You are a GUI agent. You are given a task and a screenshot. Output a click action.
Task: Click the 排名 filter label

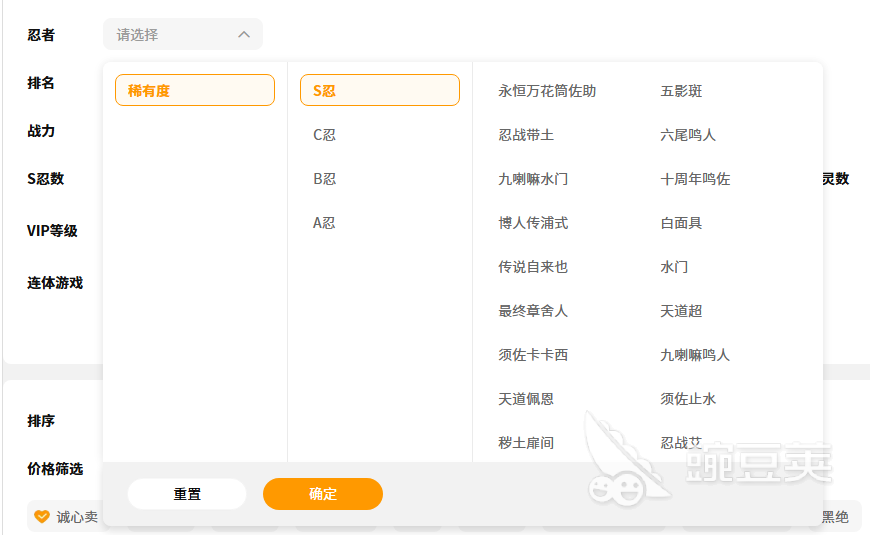pyautogui.click(x=41, y=83)
